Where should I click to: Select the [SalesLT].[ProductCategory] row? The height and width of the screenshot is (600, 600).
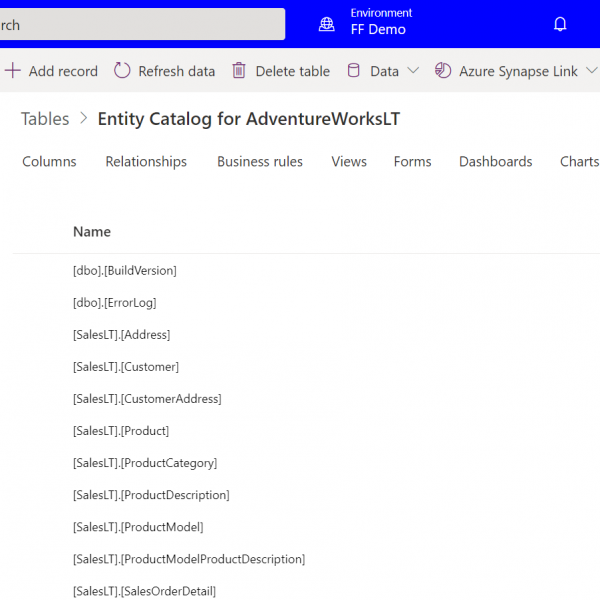145,463
